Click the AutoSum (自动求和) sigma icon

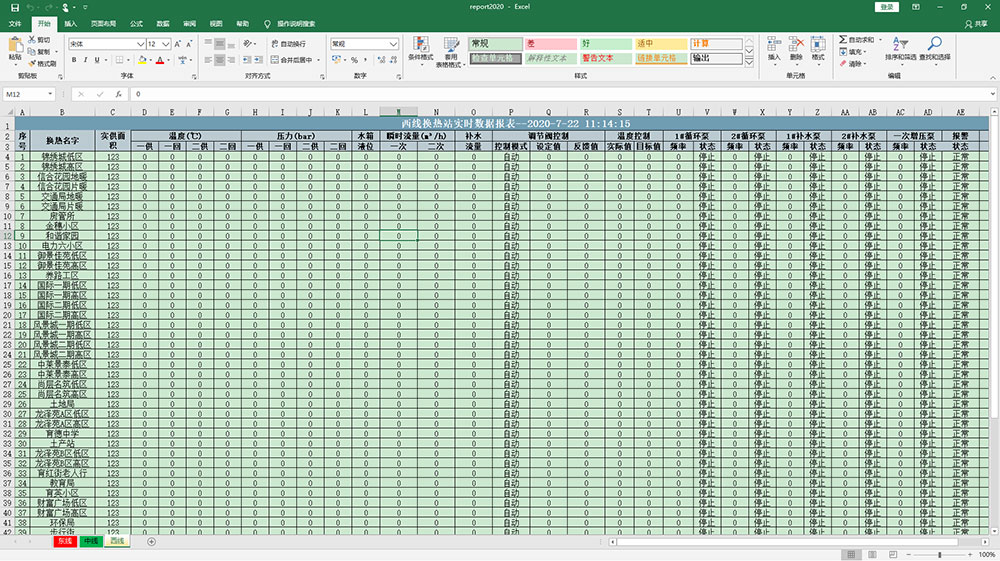[843, 40]
